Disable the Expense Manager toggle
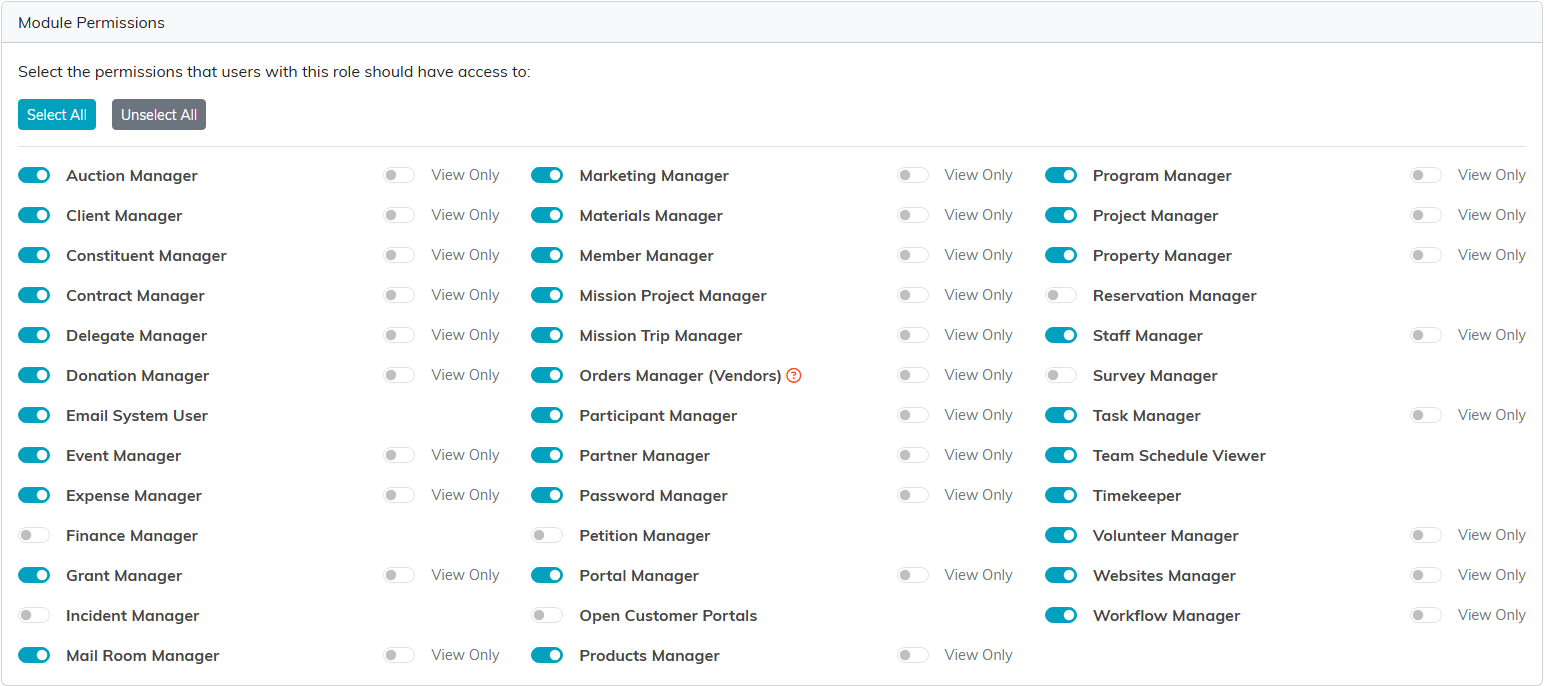The height and width of the screenshot is (686, 1545). [x=34, y=496]
